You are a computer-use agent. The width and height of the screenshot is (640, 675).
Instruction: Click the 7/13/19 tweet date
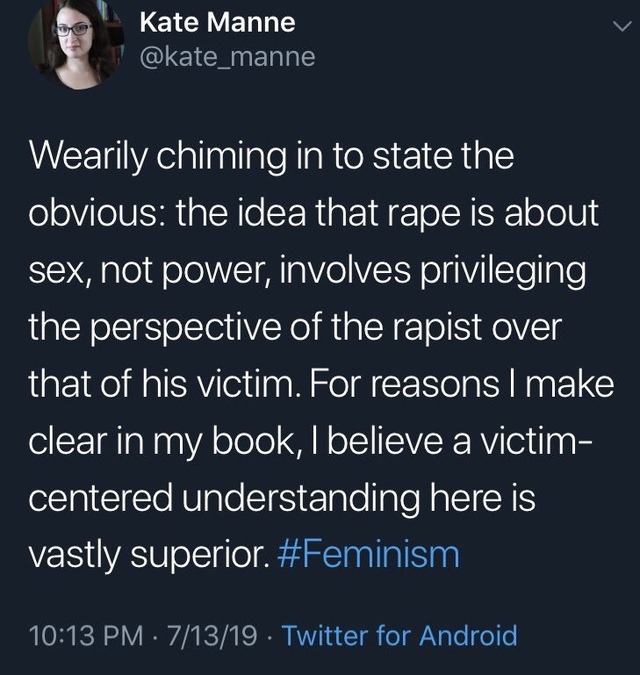pos(212,636)
